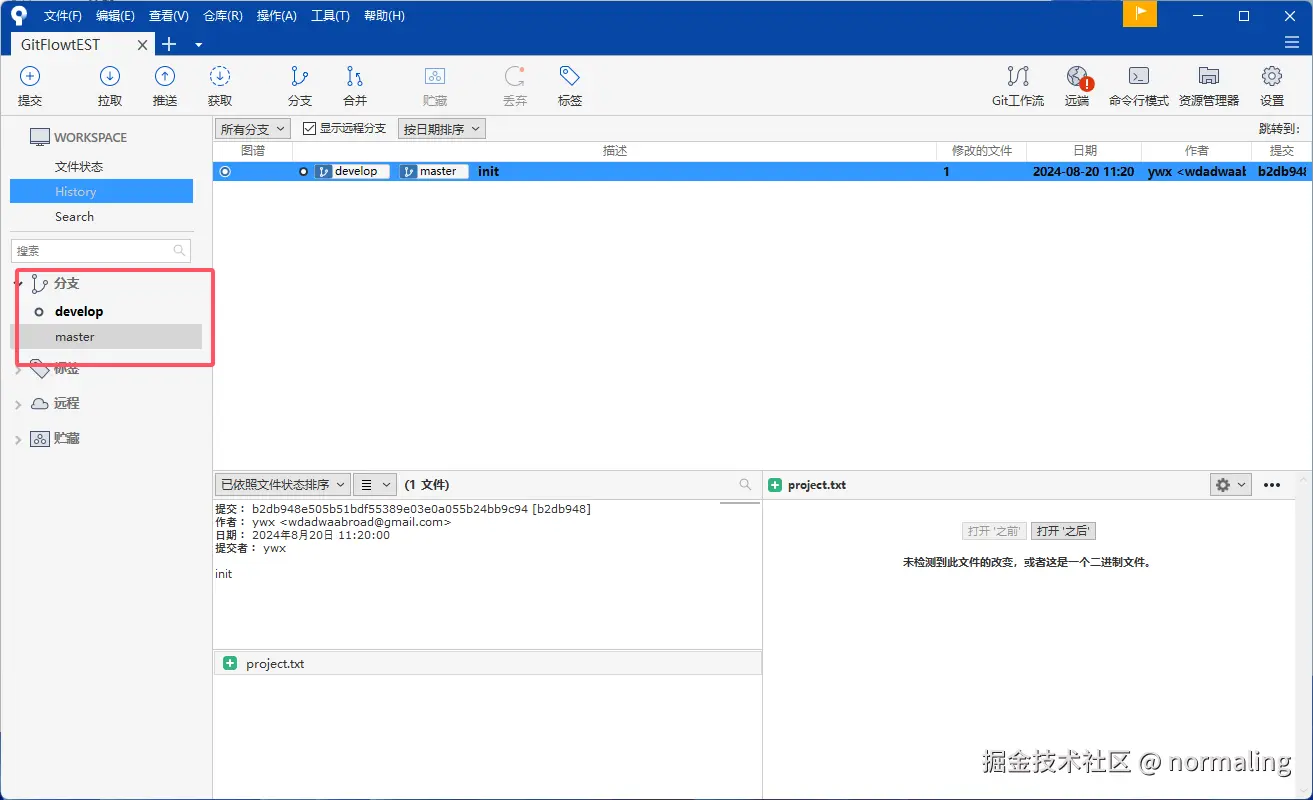The height and width of the screenshot is (800, 1313).
Task: Click the Commit (提交) toolbar icon
Action: coord(30,77)
